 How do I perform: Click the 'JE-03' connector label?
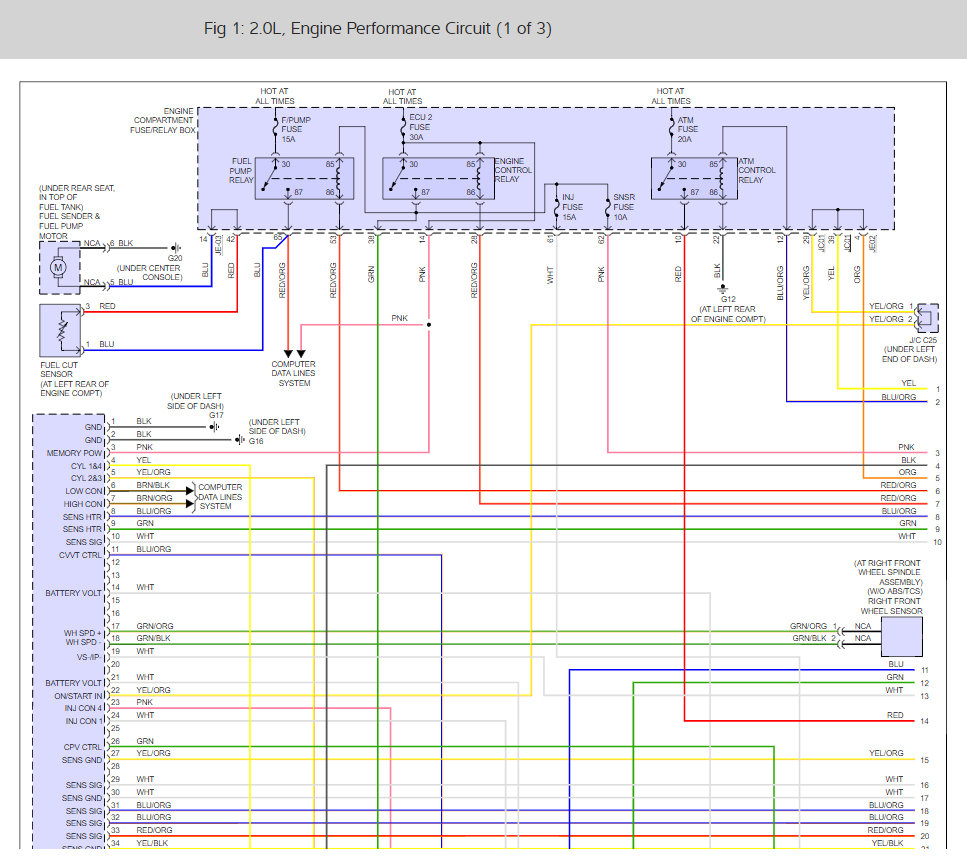218,245
